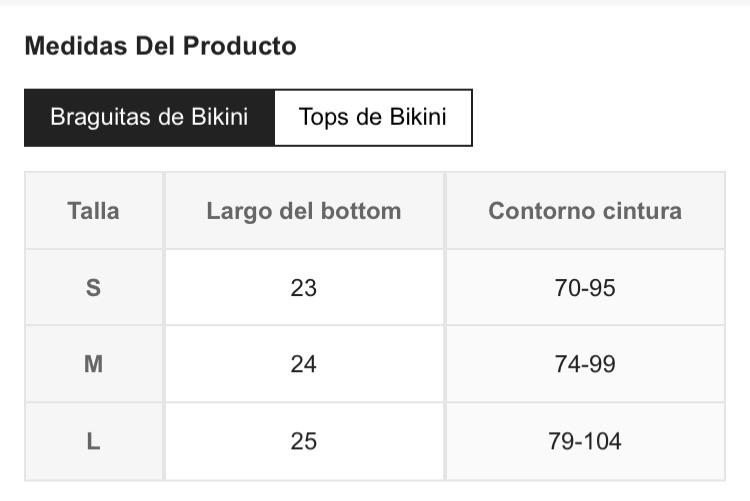
Task: Select the Braguitas de Bikini tab
Action: (149, 117)
